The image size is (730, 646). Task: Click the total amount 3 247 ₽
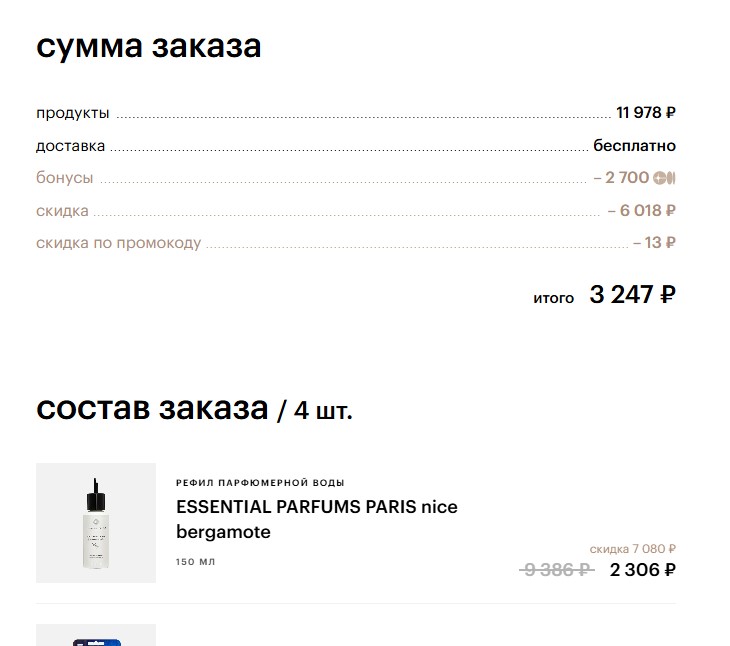tap(632, 295)
